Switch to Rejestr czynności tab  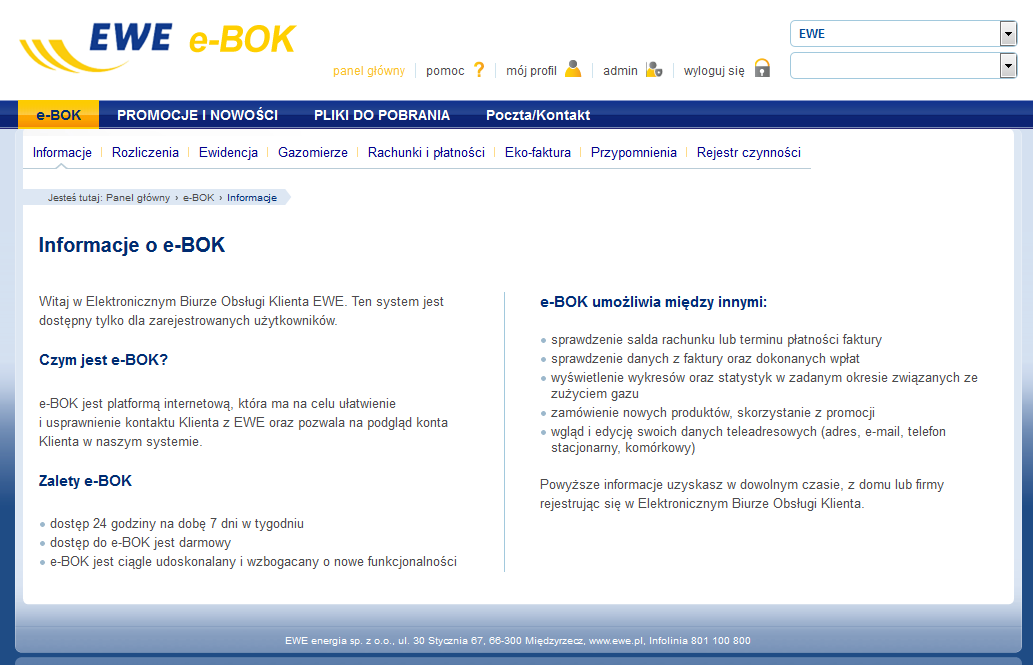749,152
